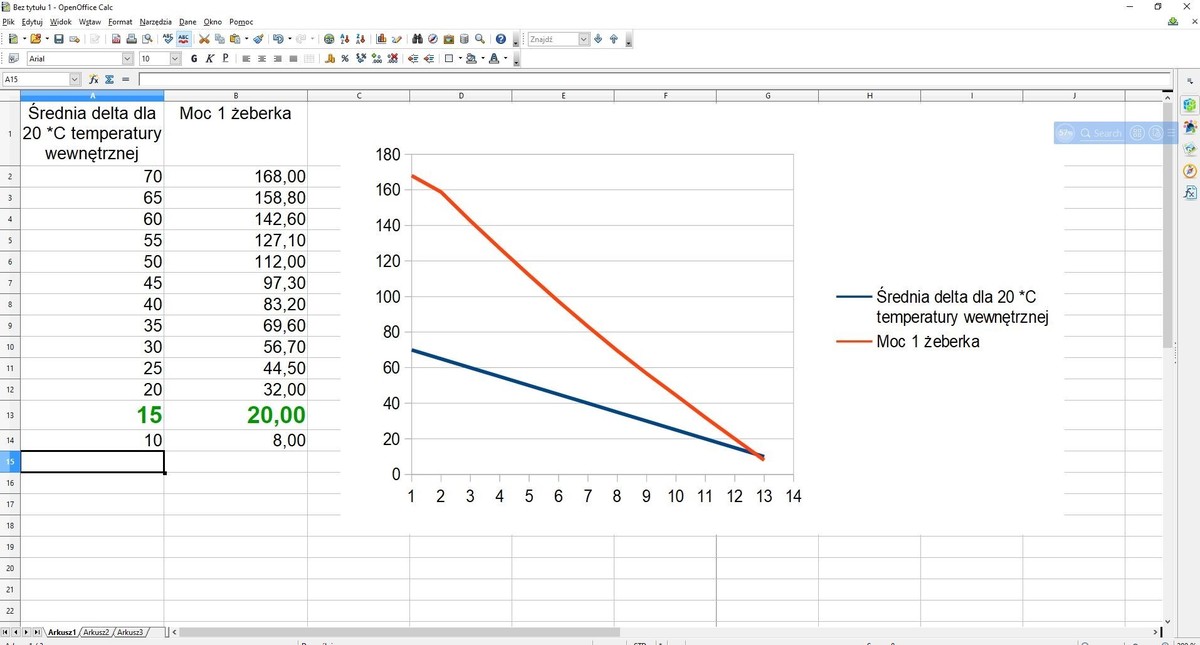Image resolution: width=1200 pixels, height=645 pixels.
Task: Expand the Arial font name dropdown
Action: [x=128, y=59]
